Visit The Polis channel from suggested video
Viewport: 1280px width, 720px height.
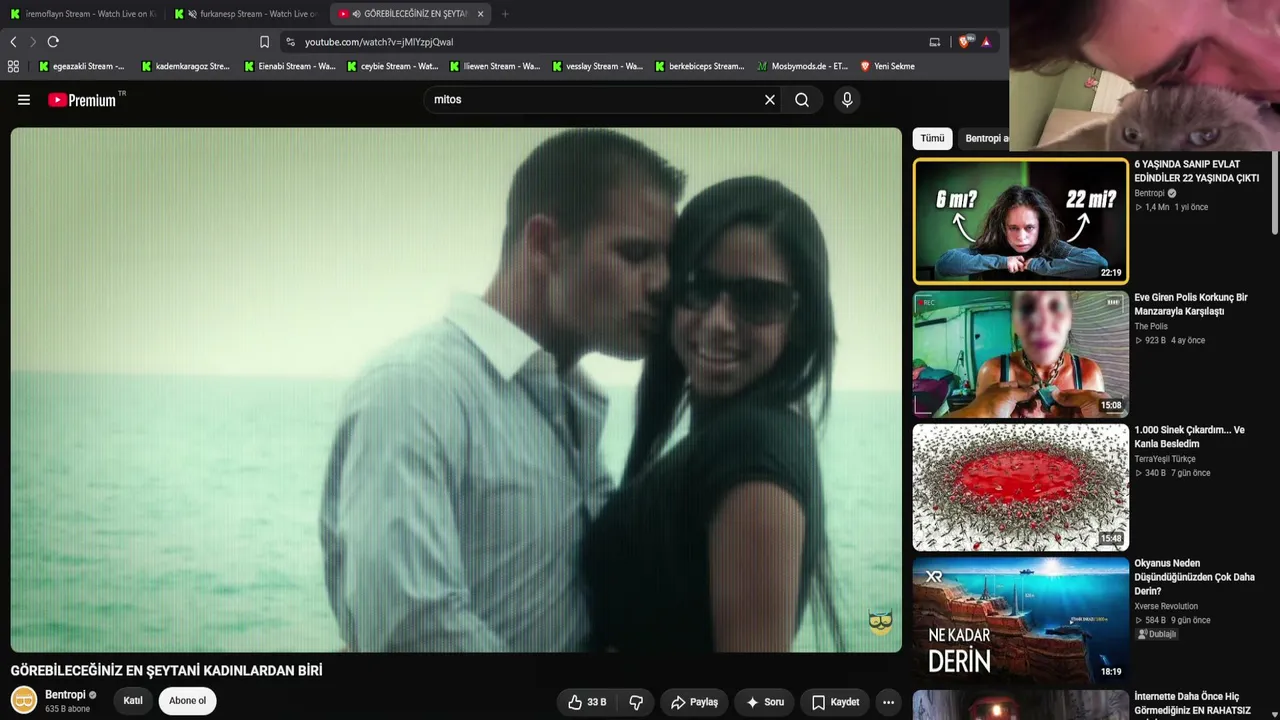coord(1151,326)
